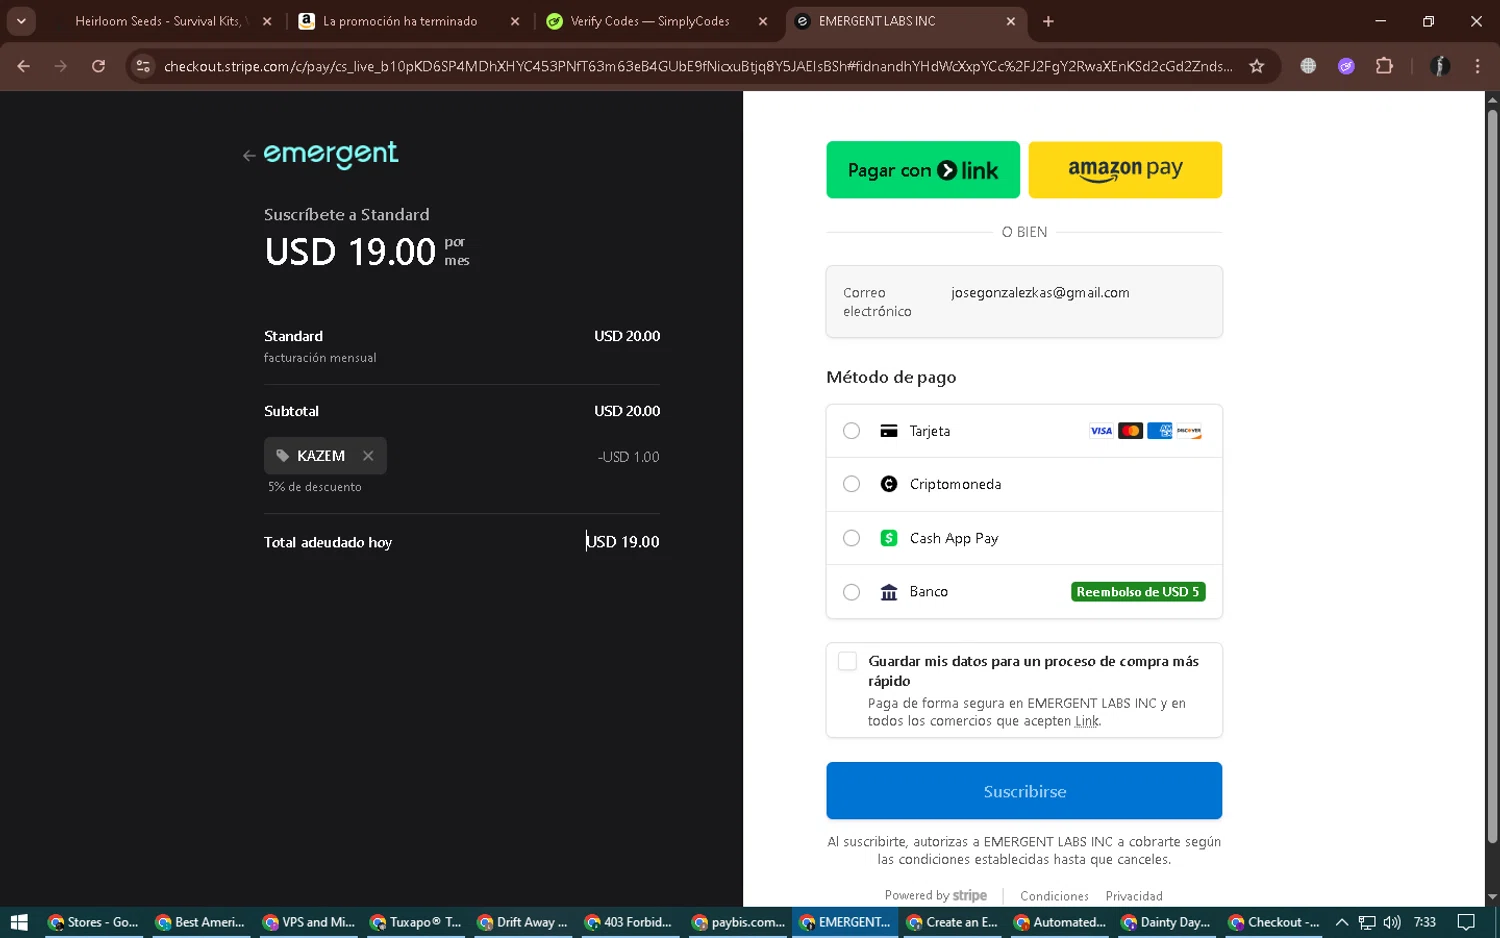Switch to Verify Codes SimplyCodes tab

point(650,21)
